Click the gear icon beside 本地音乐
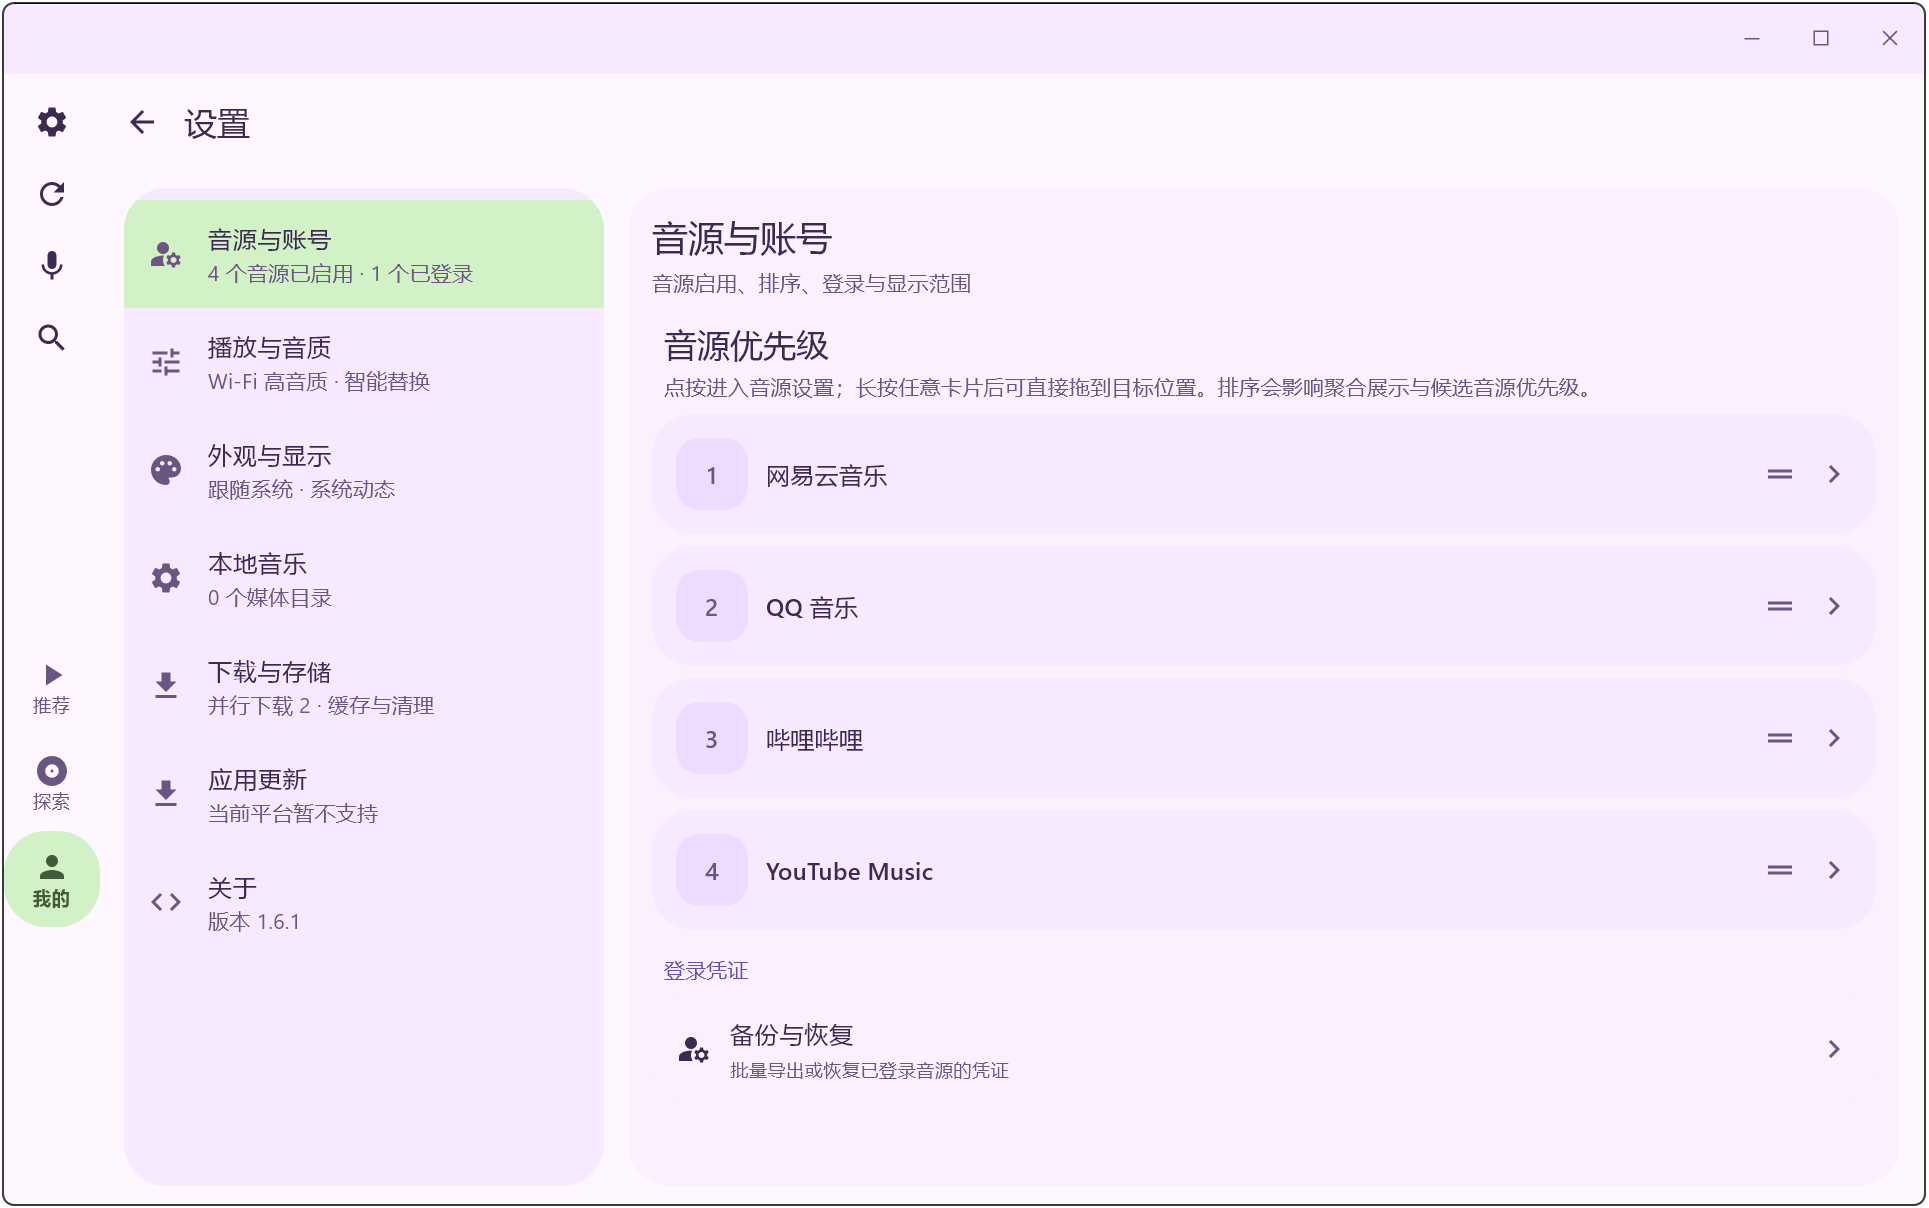 coord(166,578)
